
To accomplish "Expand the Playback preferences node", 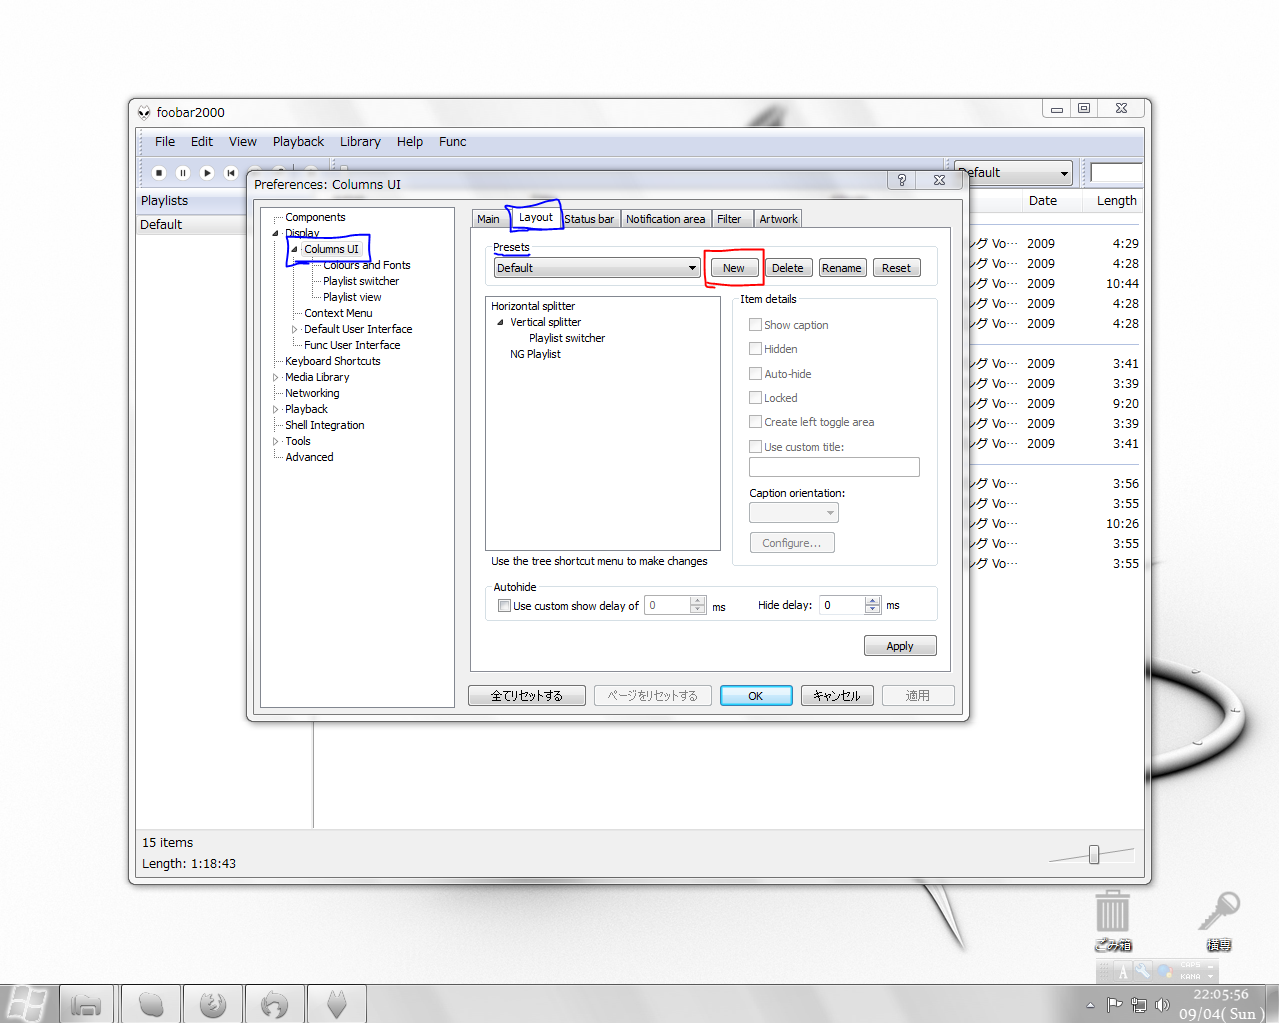I will pyautogui.click(x=276, y=409).
